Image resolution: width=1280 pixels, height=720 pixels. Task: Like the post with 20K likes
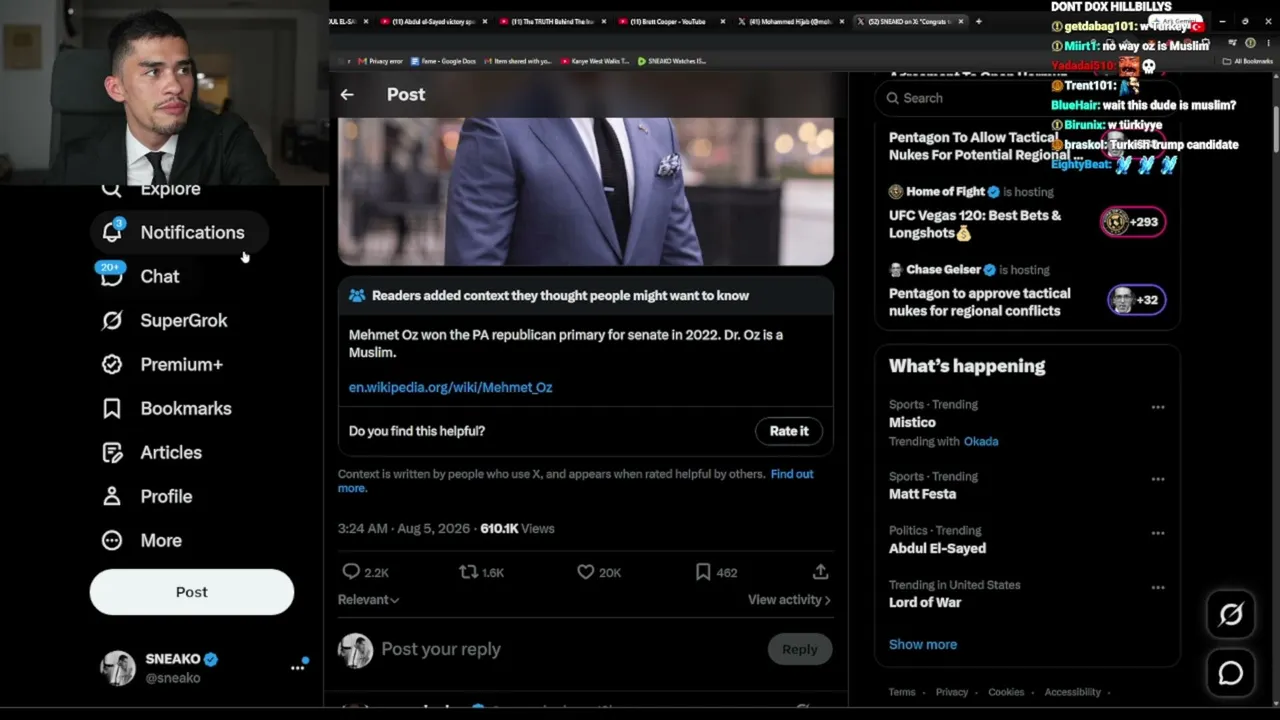586,572
